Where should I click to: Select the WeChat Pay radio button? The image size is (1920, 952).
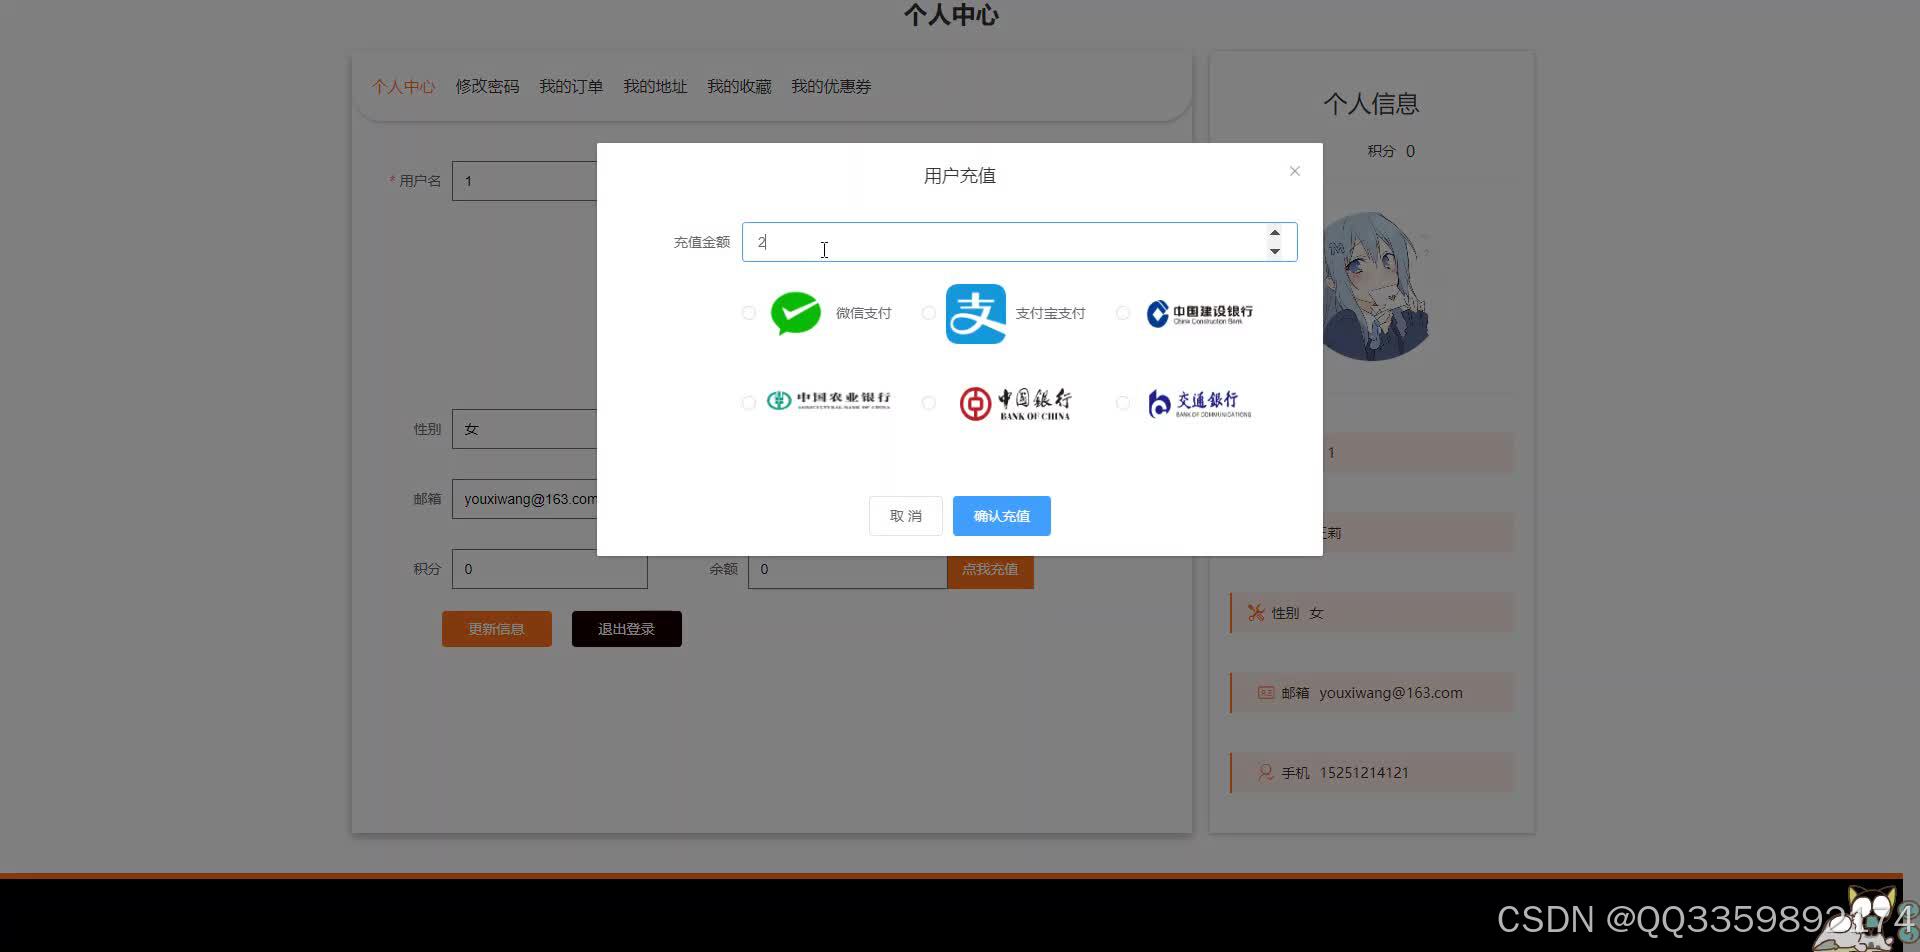click(748, 313)
